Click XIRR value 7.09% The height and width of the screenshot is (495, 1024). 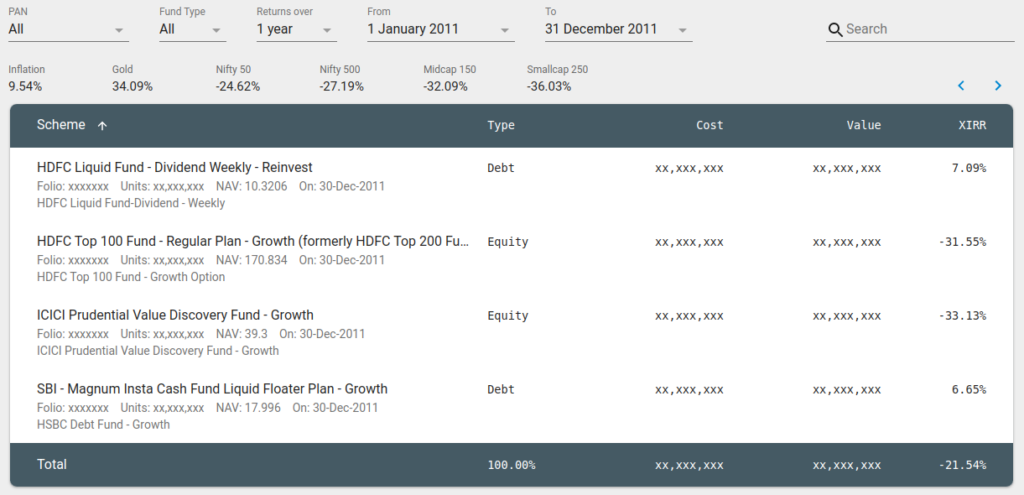coord(969,168)
